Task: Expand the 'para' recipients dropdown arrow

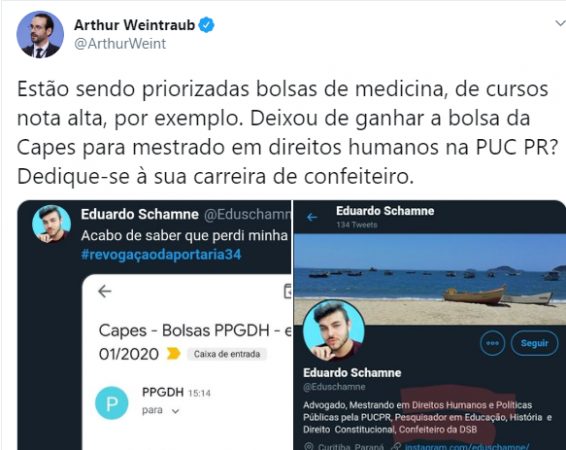Action: tap(175, 411)
